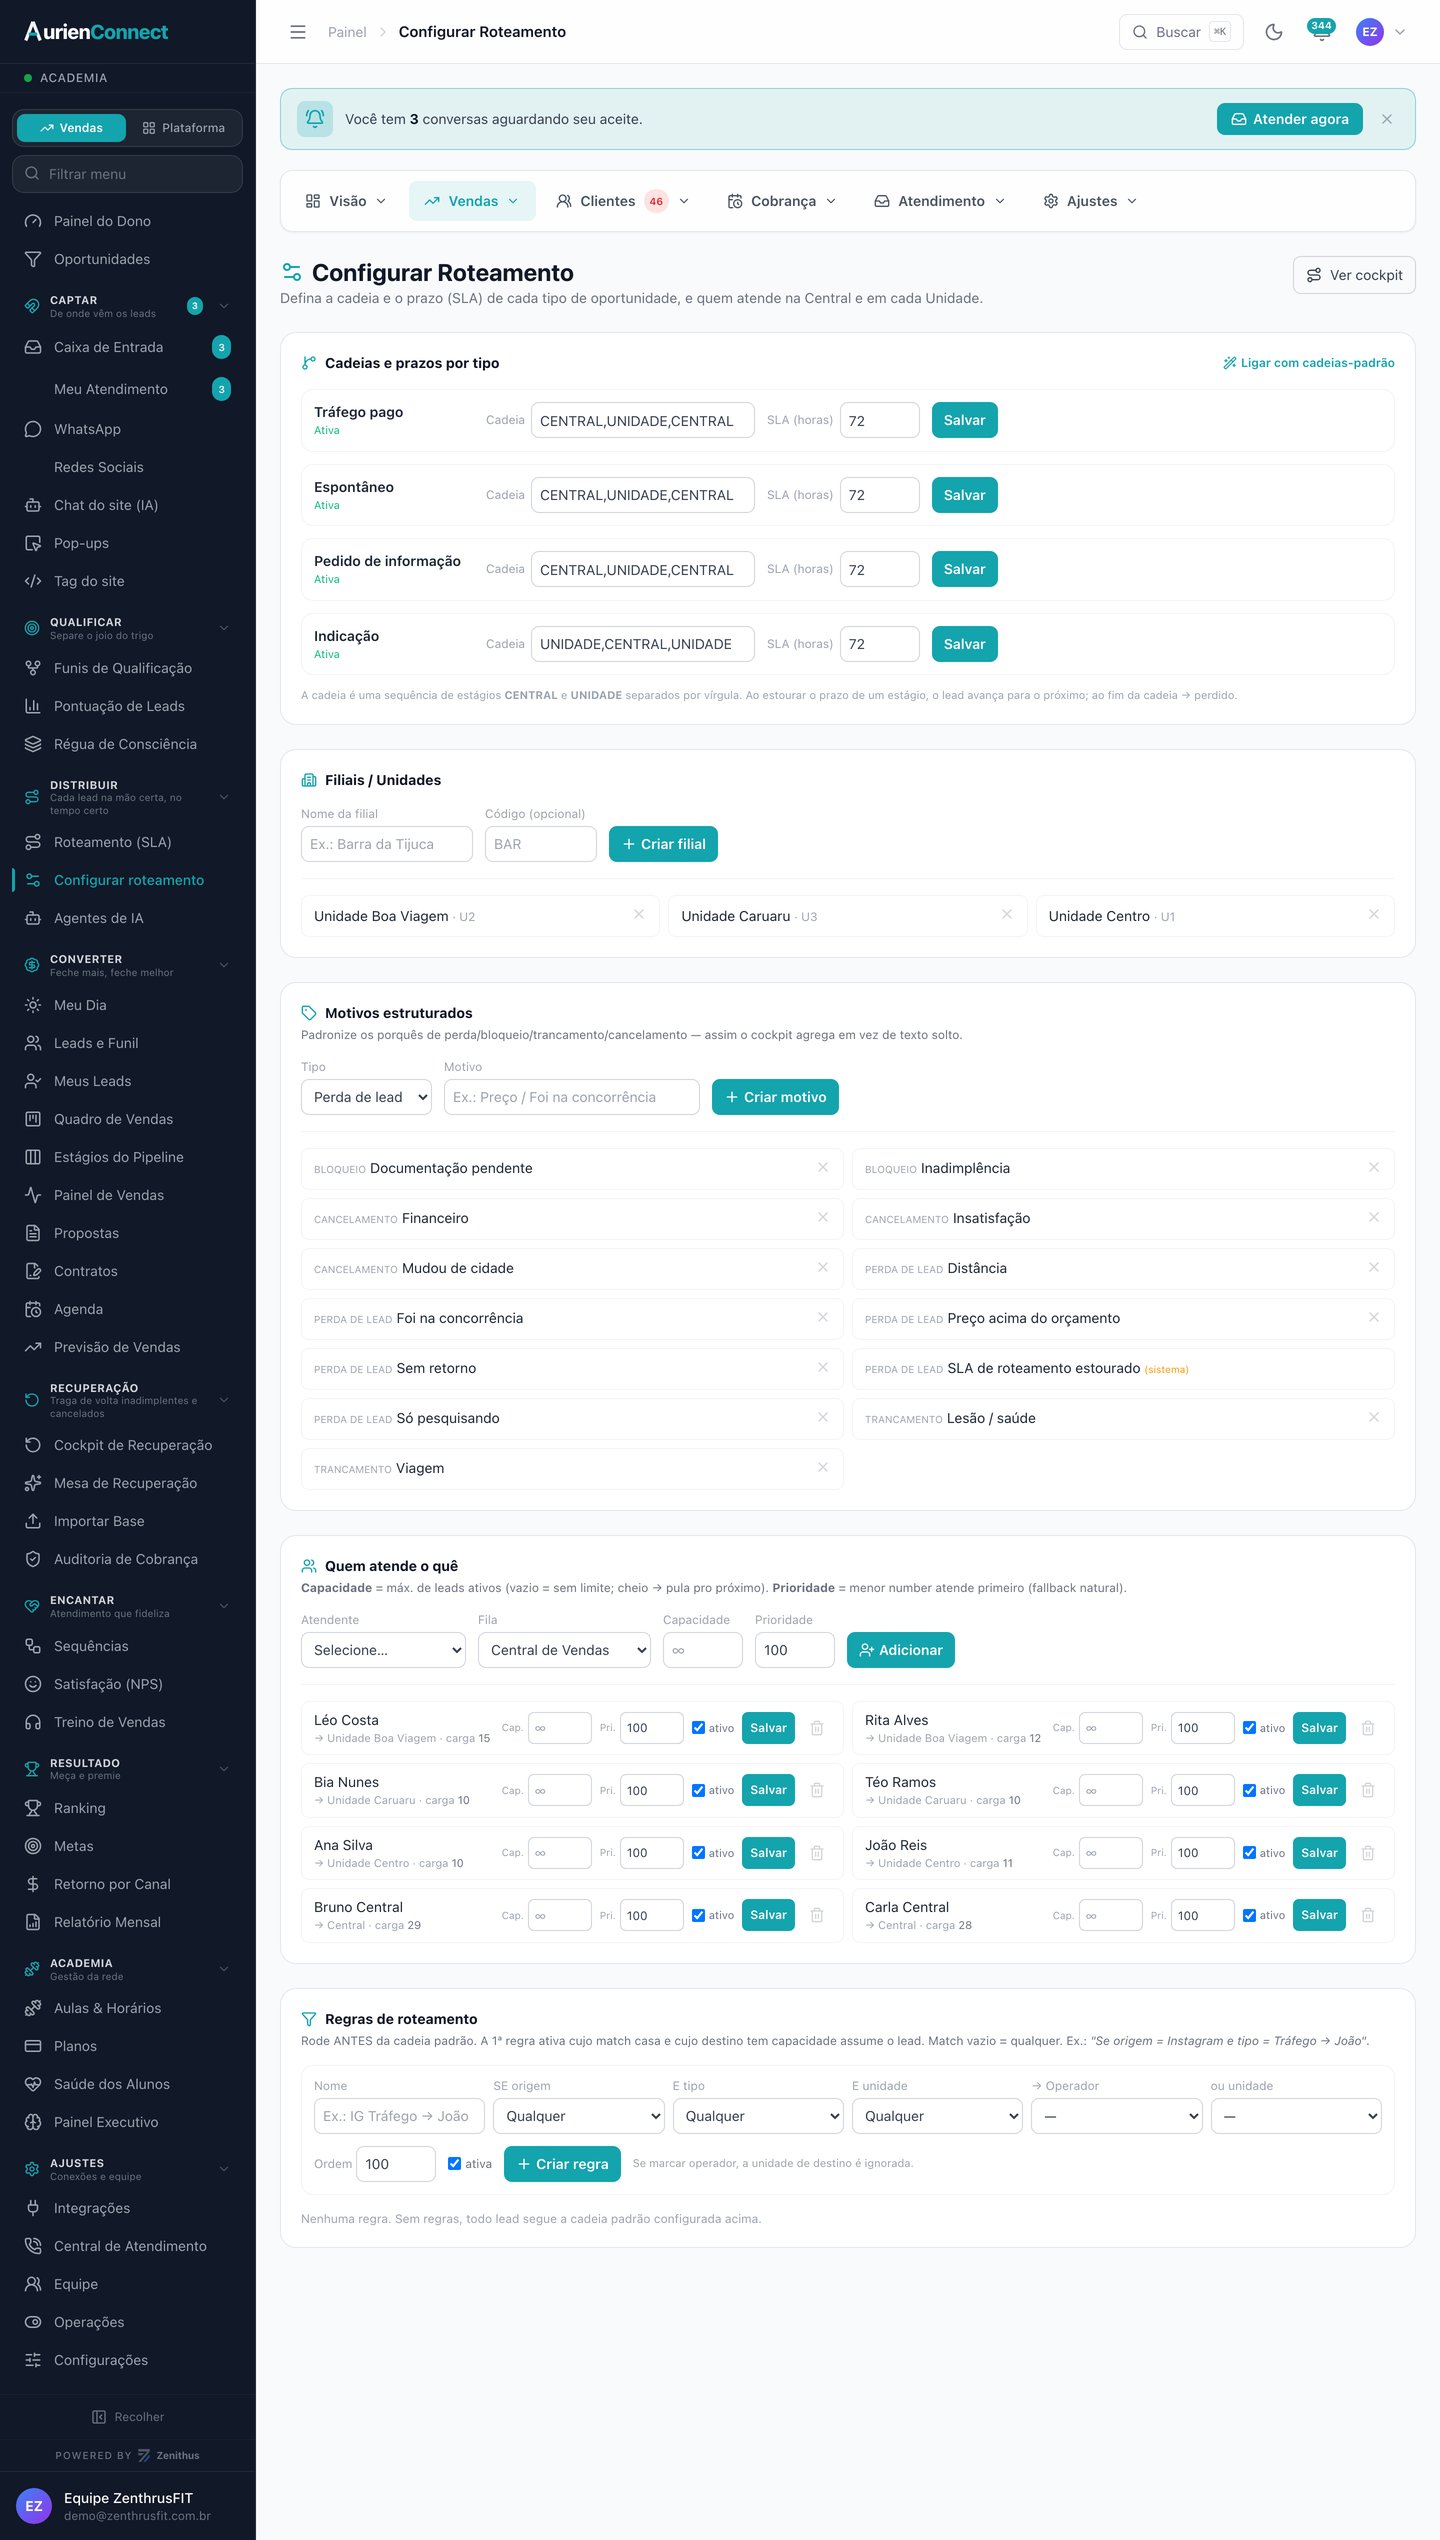Delete Ana Silva attendant trash icon
The image size is (1440, 2540).
click(817, 1853)
